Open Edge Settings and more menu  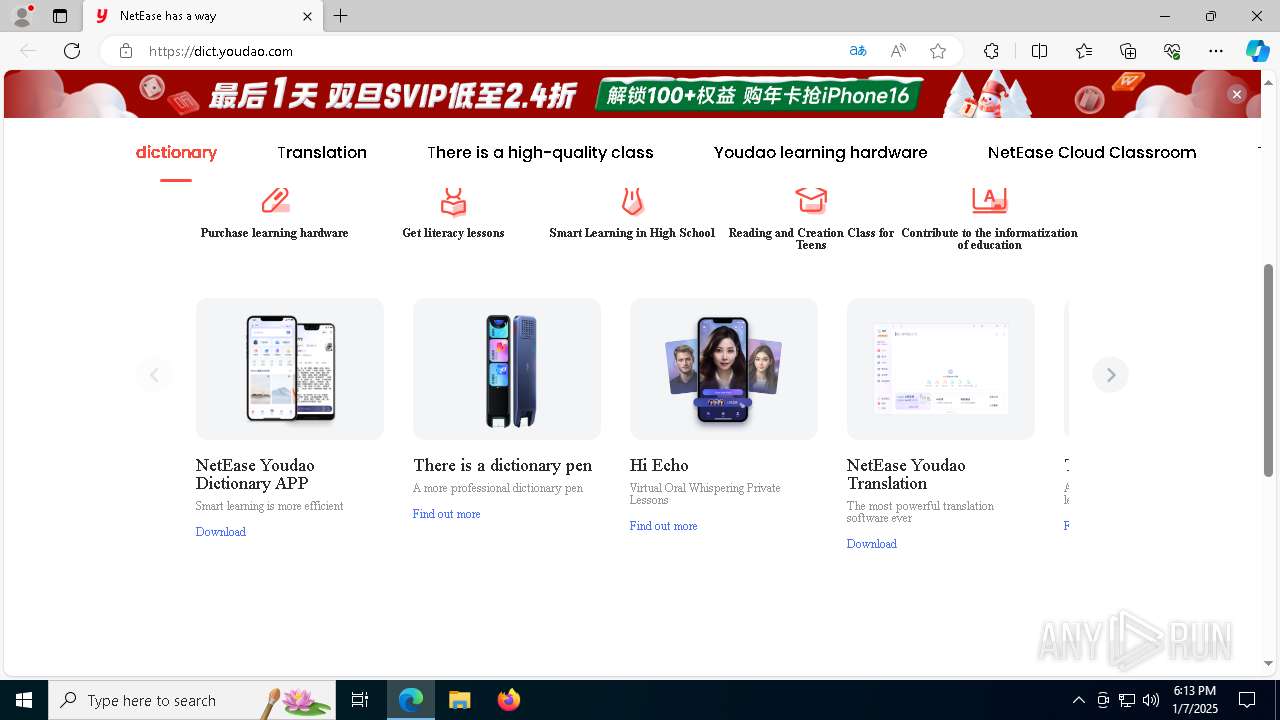1216,51
